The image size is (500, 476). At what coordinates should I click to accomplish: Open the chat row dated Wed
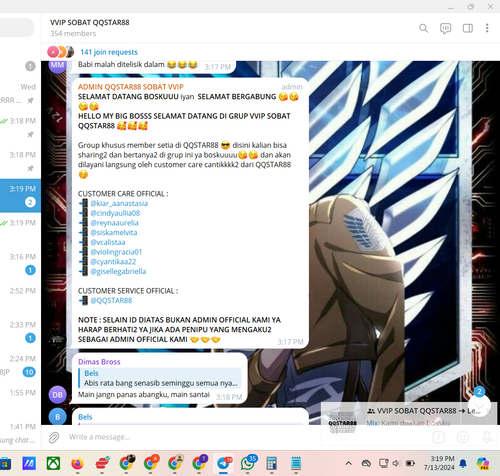[20, 94]
